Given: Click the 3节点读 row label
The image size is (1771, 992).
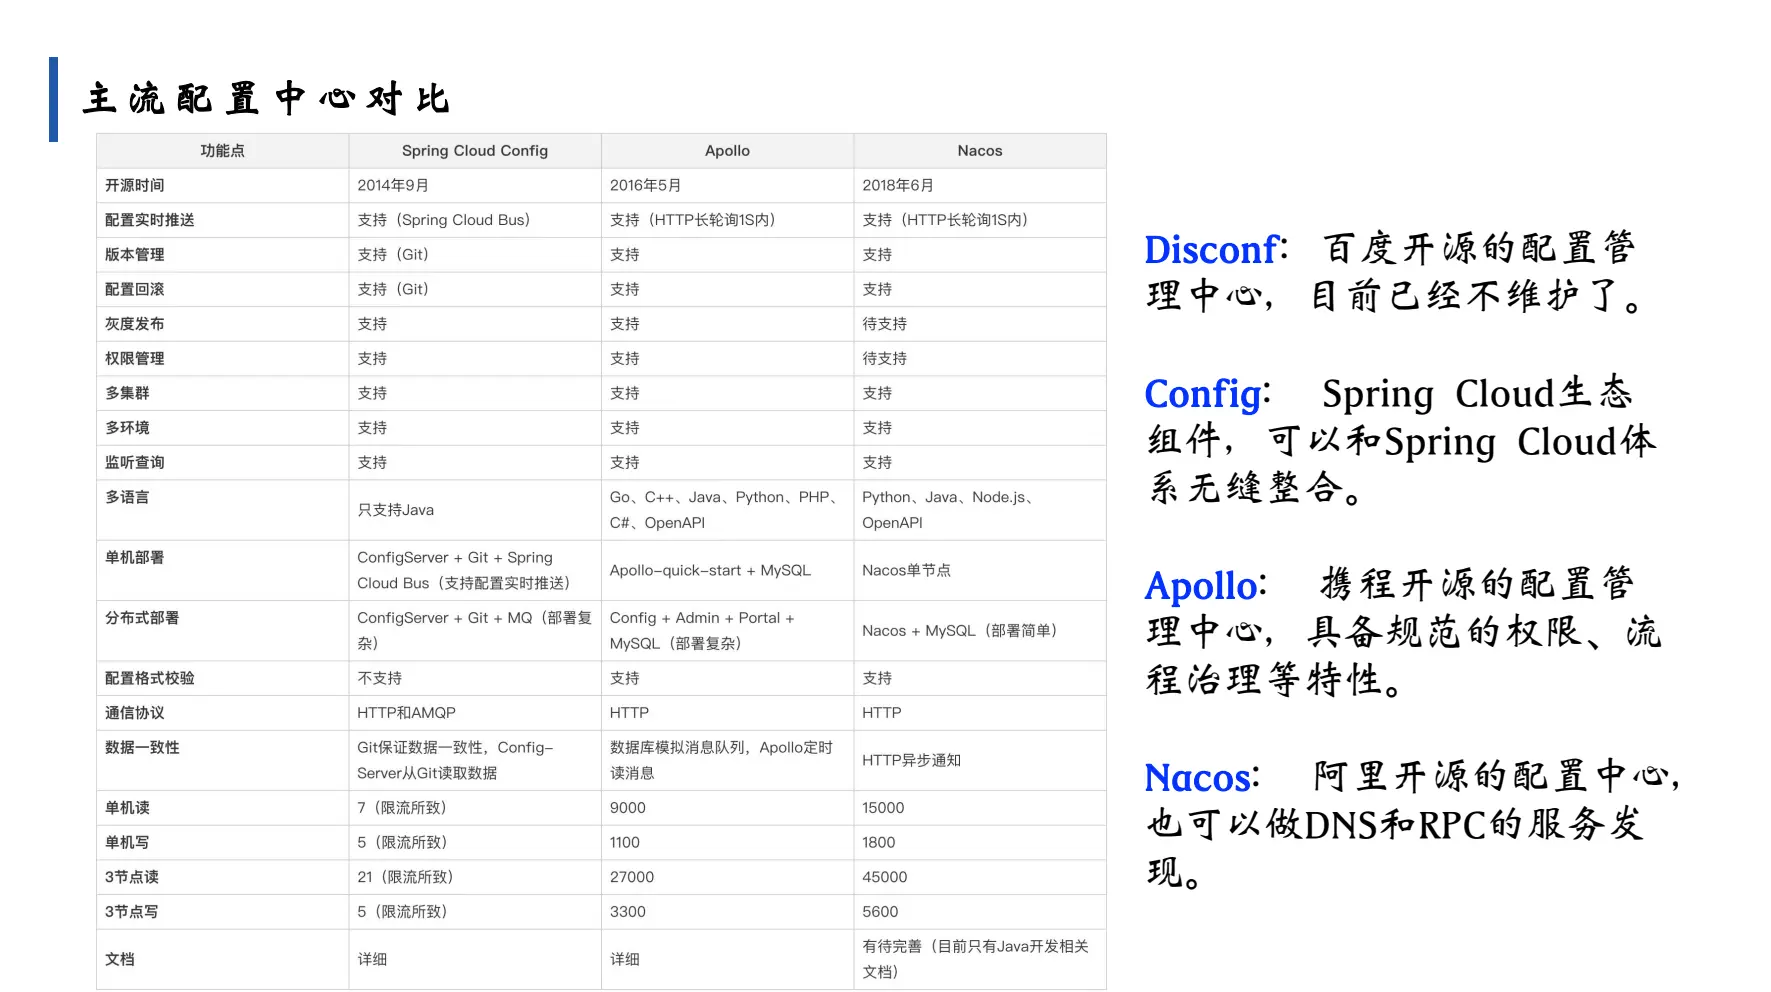Looking at the screenshot, I should pos(131,877).
